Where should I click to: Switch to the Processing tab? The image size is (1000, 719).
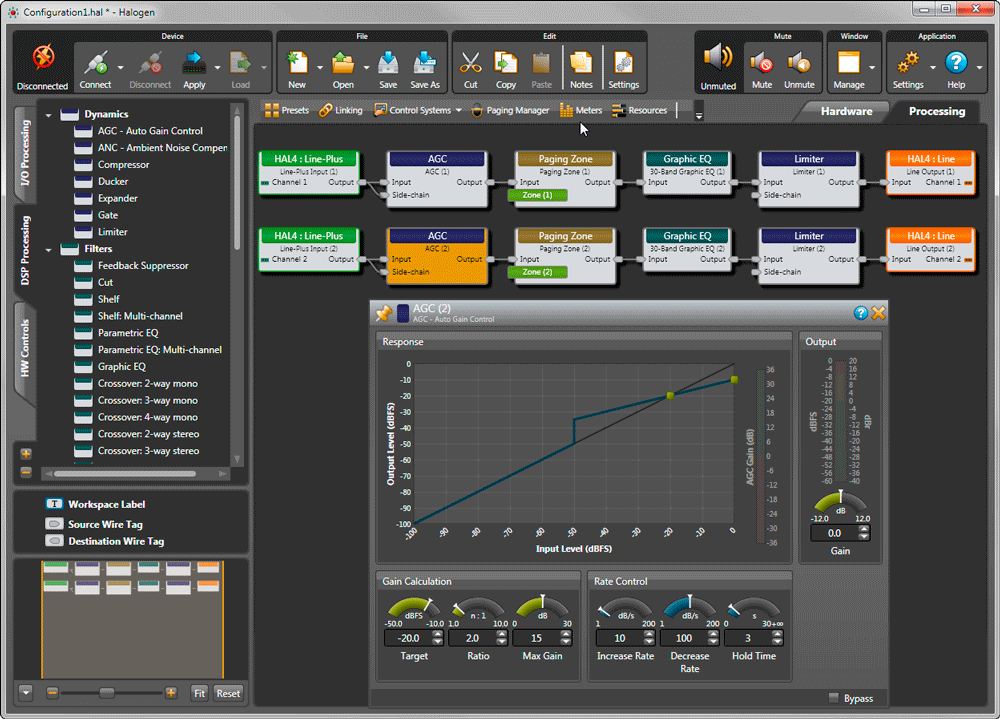pos(937,111)
